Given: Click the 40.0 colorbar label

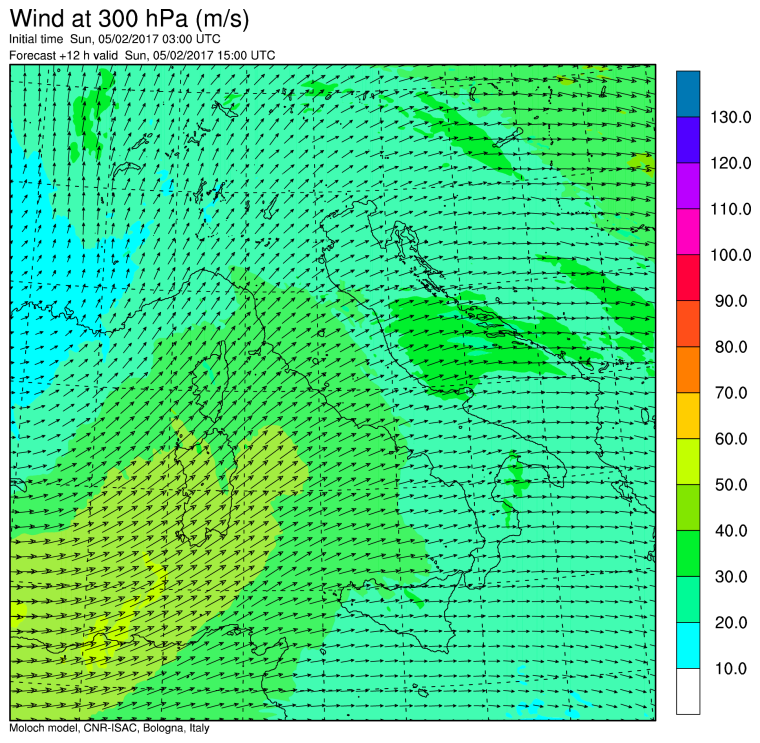Looking at the screenshot, I should 731,531.
